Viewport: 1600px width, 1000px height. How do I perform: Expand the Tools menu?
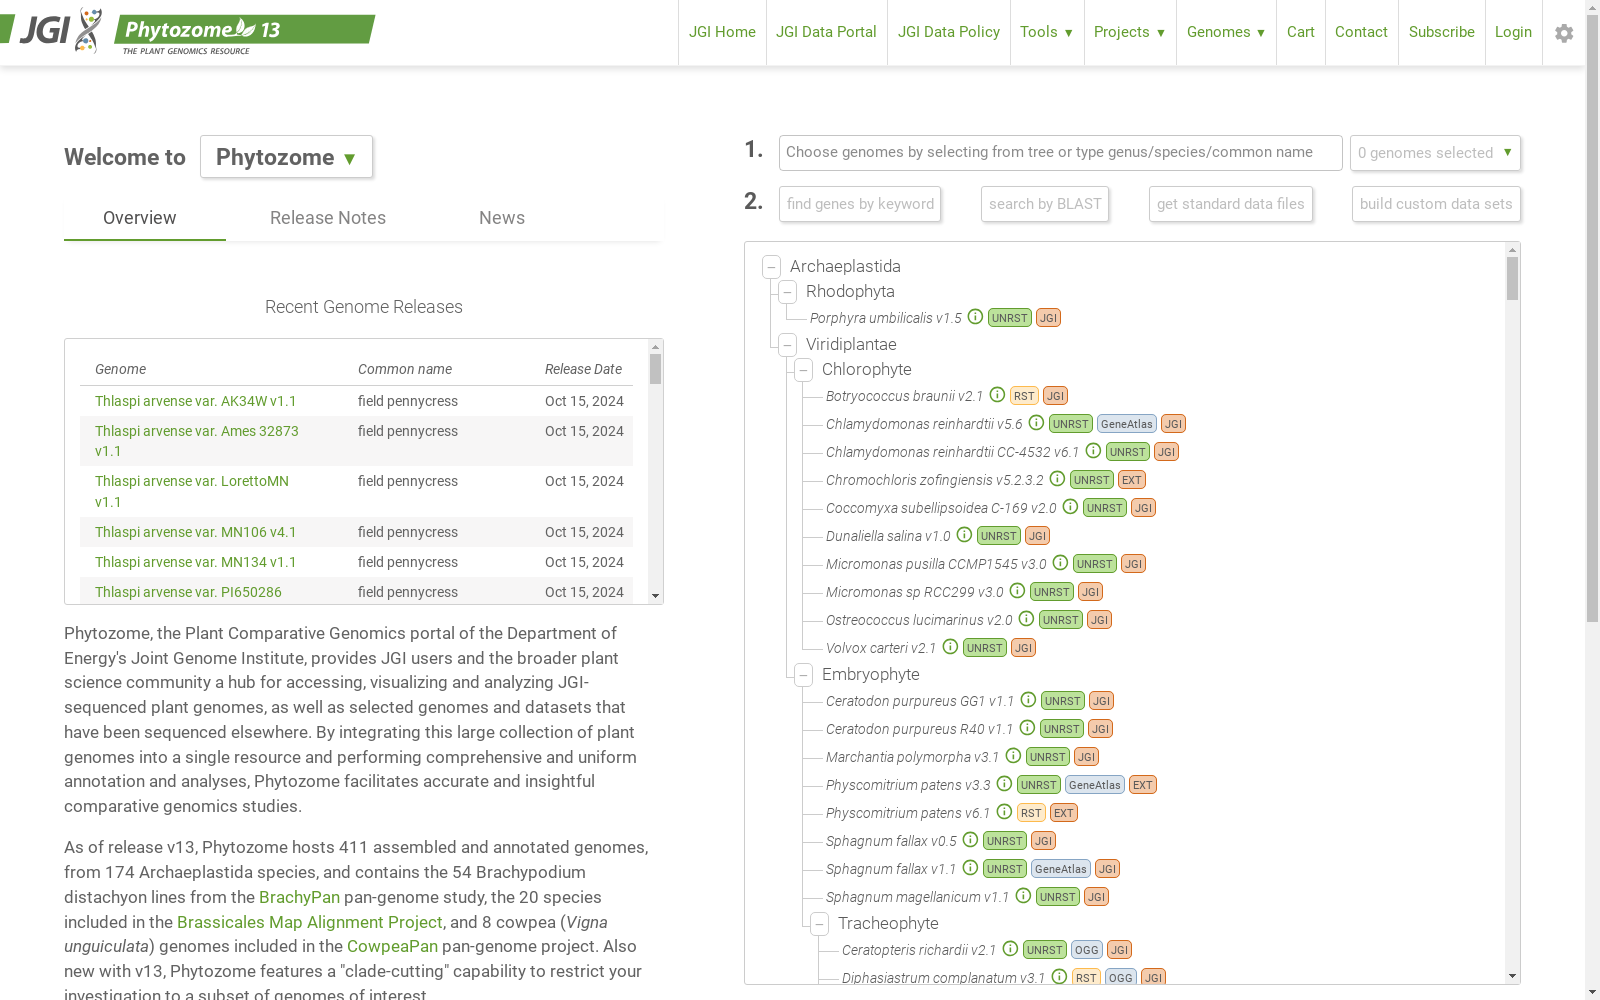[x=1046, y=32]
